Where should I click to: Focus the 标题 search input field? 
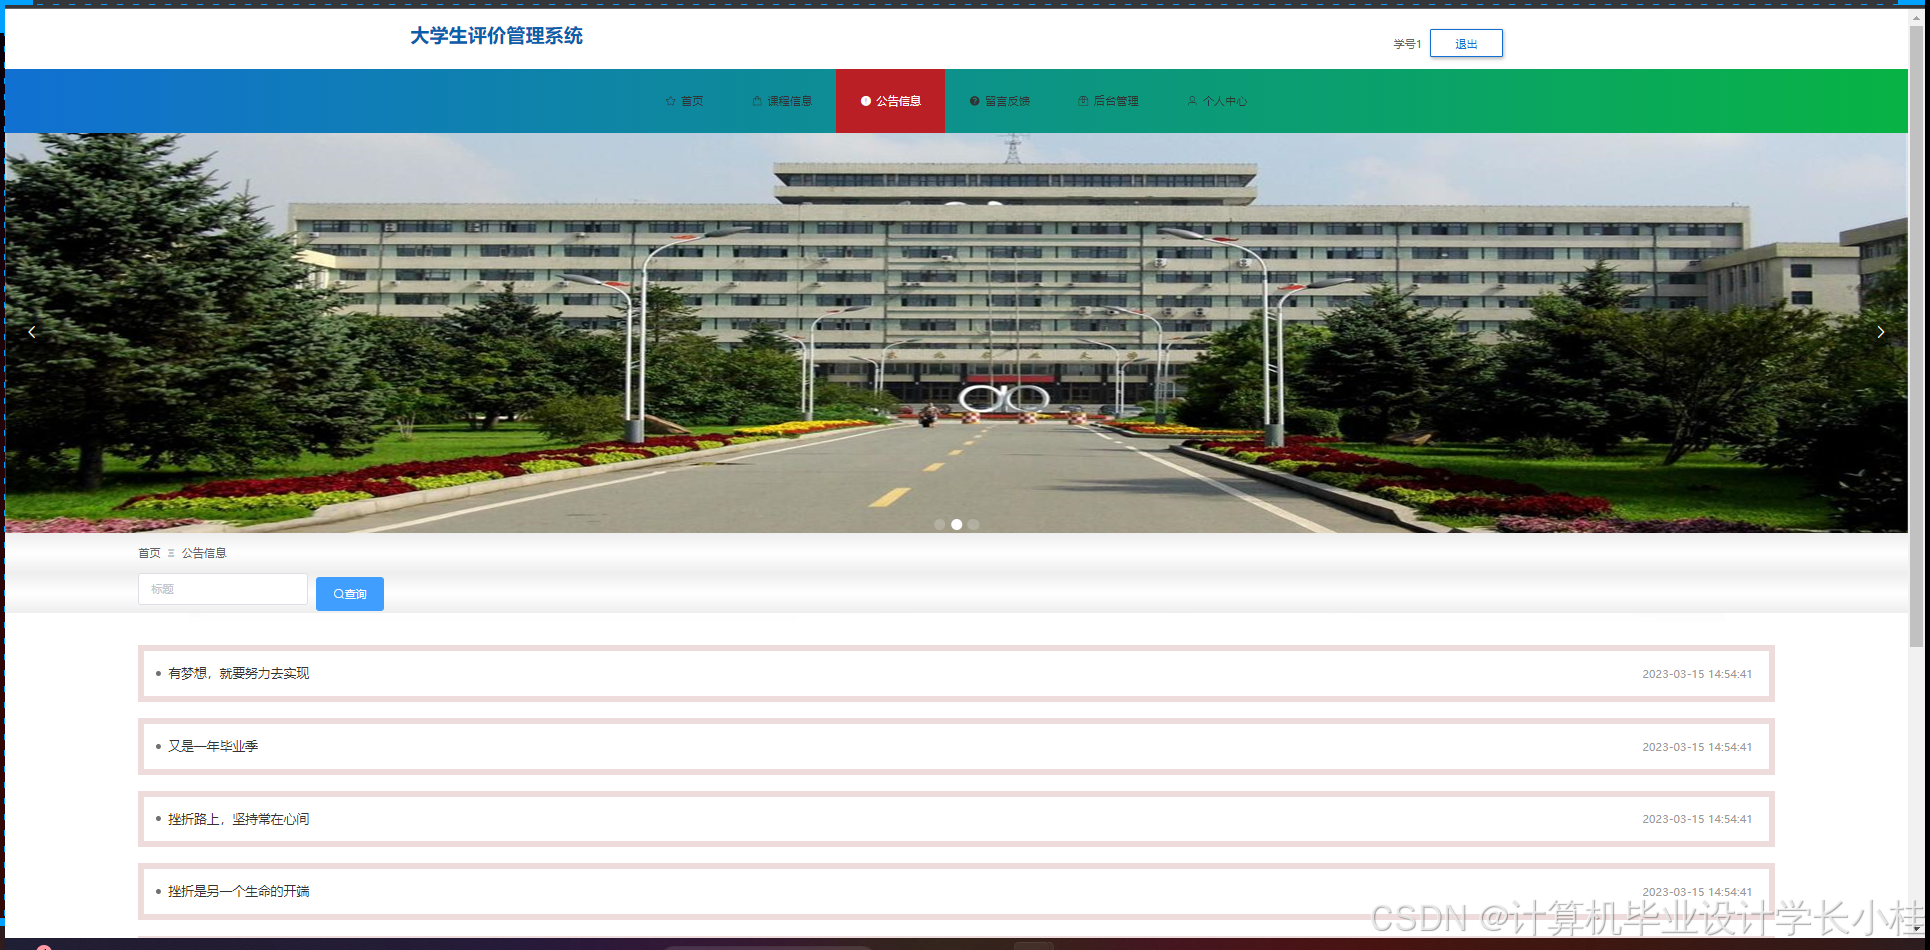point(223,589)
